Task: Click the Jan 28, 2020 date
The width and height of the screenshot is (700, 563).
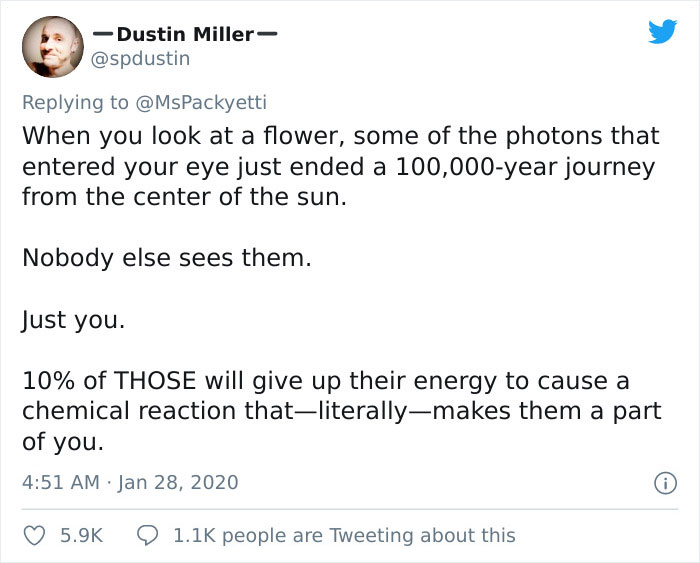Action: tap(178, 482)
